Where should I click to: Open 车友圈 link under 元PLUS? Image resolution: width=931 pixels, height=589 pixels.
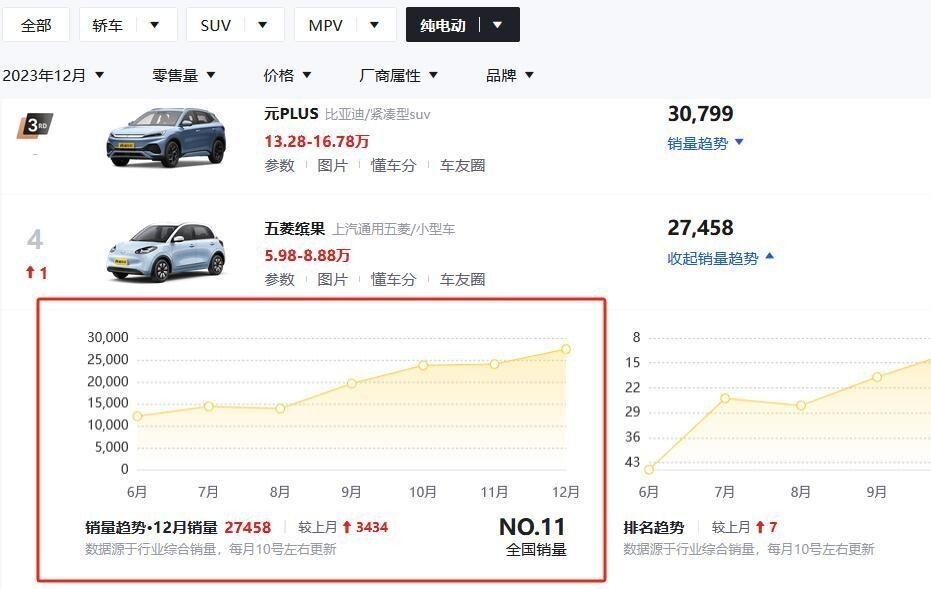462,165
